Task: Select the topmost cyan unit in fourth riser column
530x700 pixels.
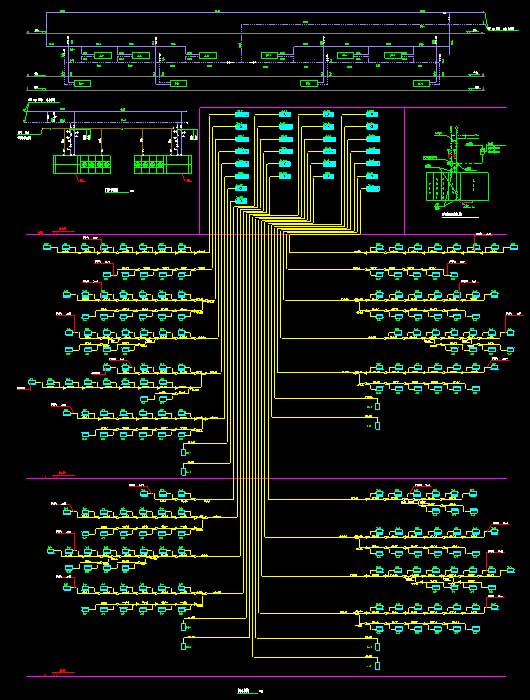Action: coord(372,114)
